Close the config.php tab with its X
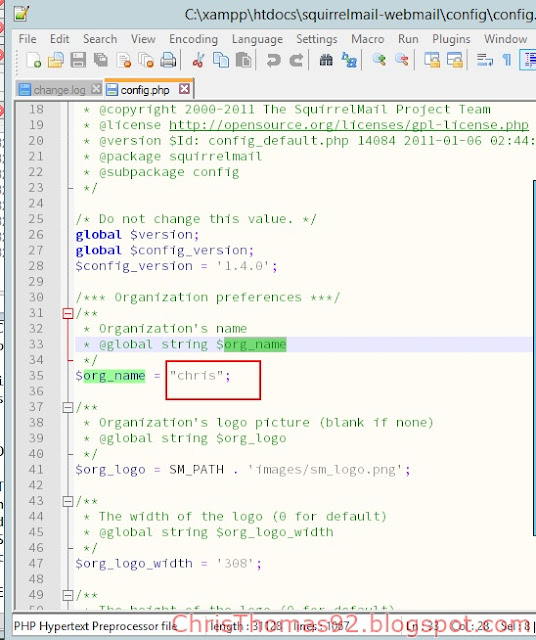 coord(185,89)
